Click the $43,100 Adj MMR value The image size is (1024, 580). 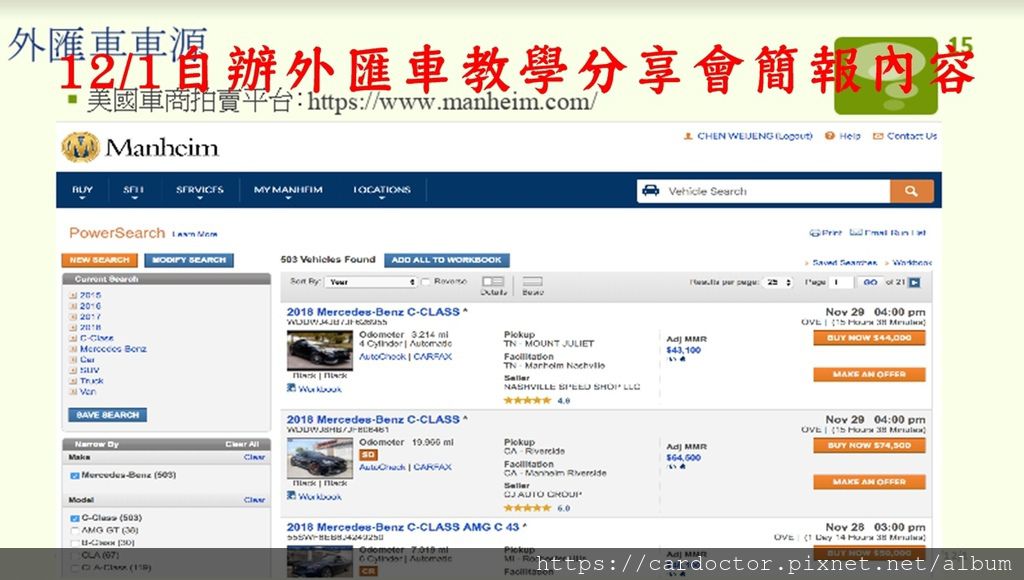(x=683, y=350)
